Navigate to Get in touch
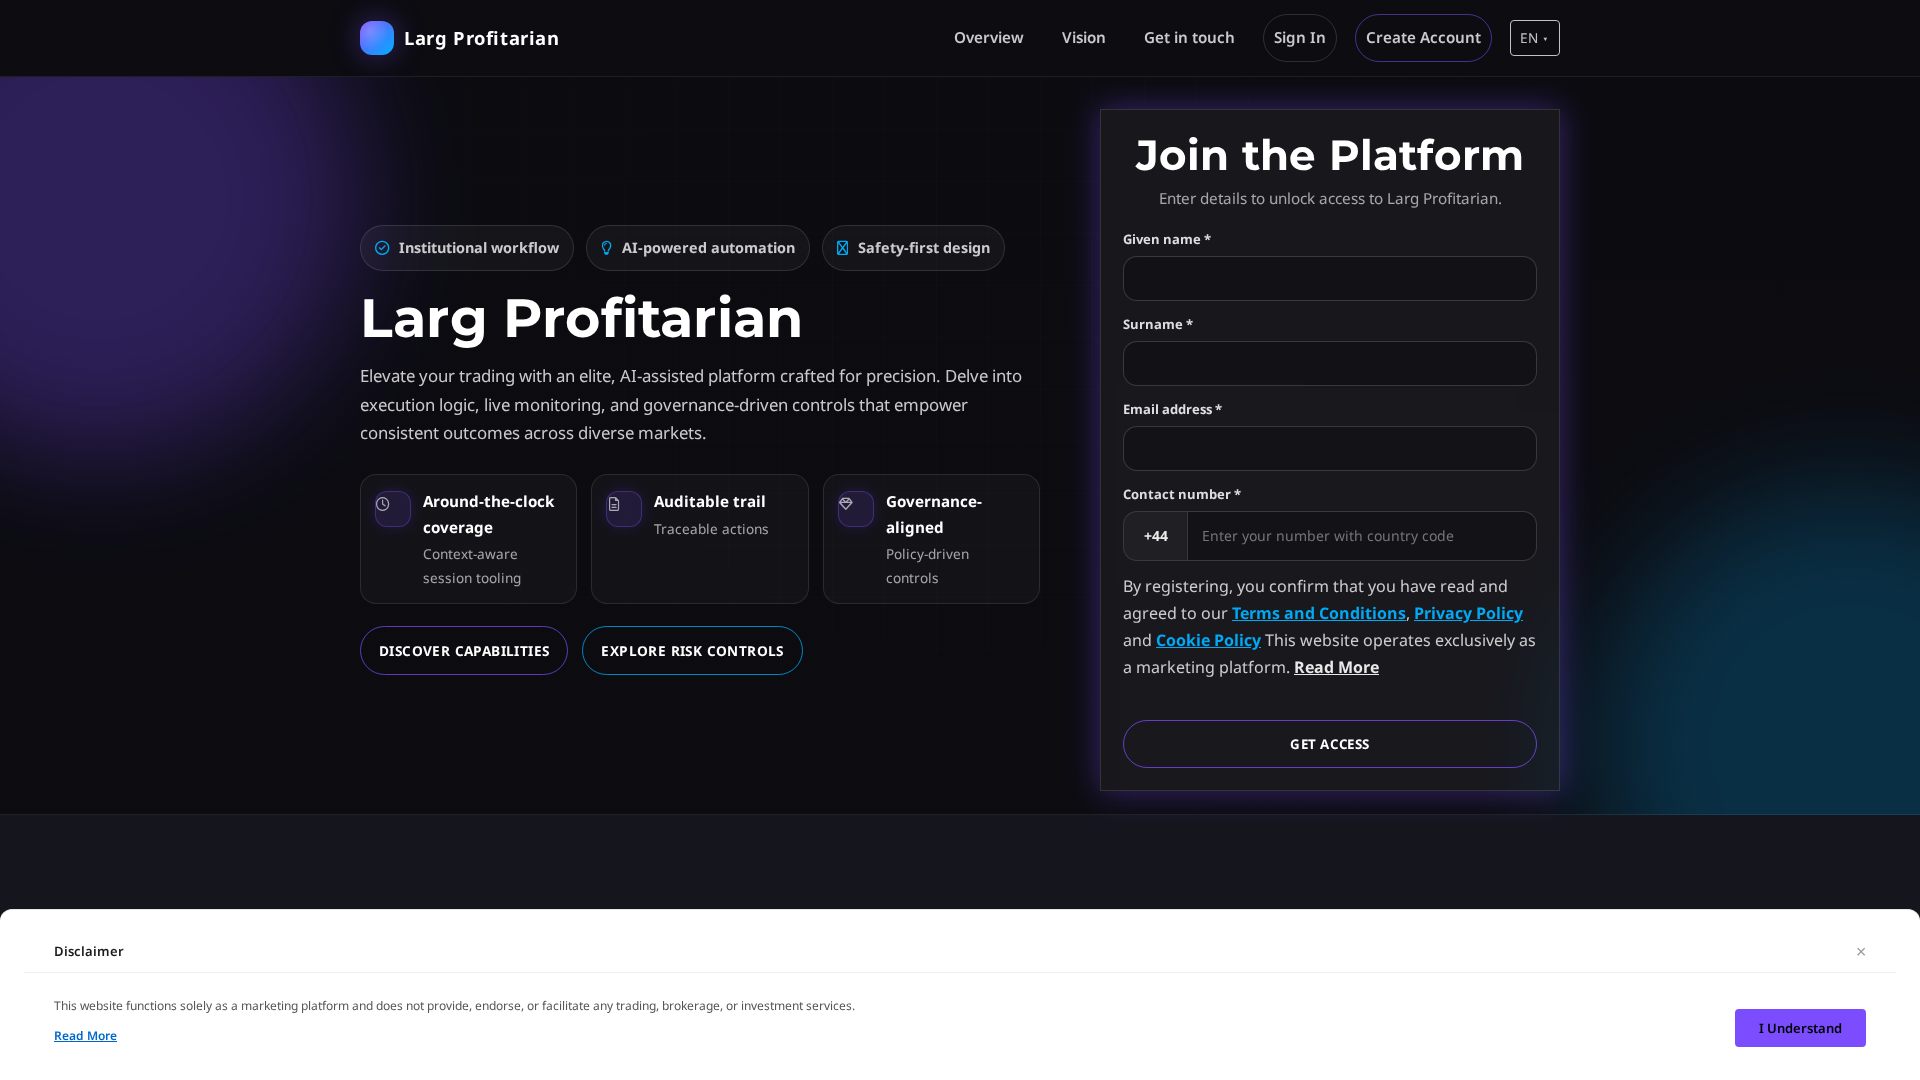Image resolution: width=1920 pixels, height=1080 pixels. tap(1189, 38)
